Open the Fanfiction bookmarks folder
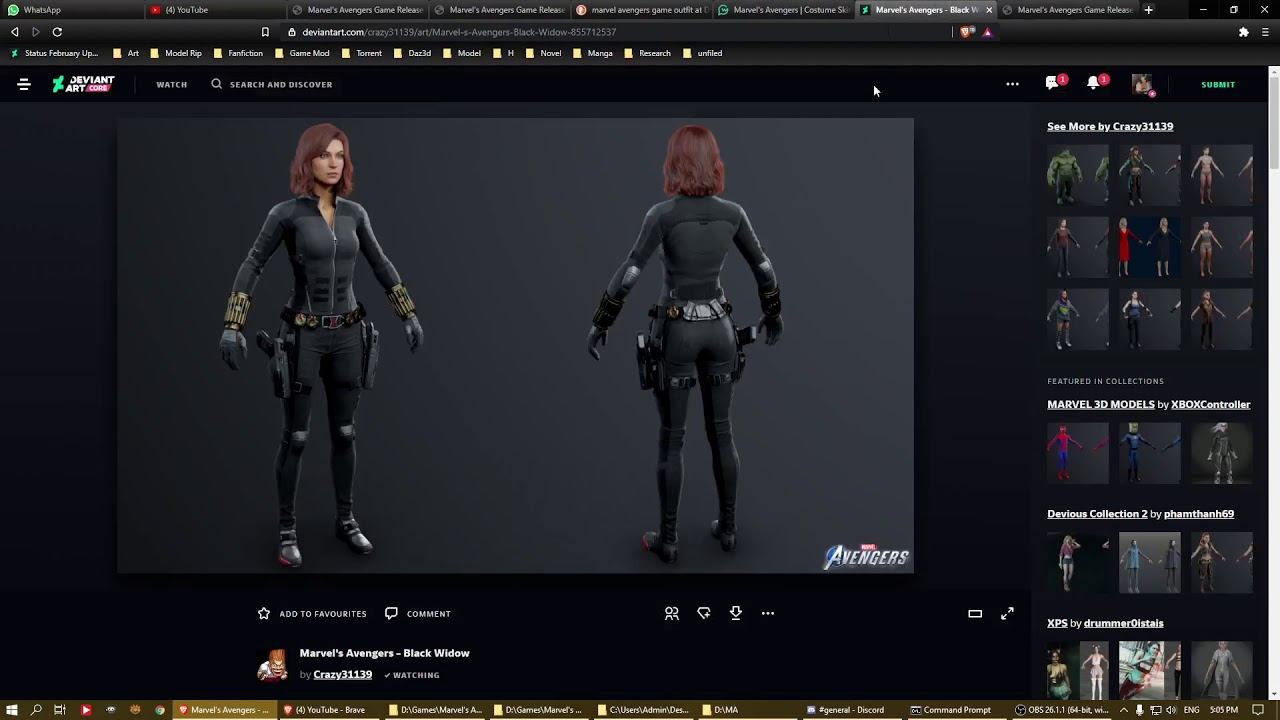 pos(238,53)
